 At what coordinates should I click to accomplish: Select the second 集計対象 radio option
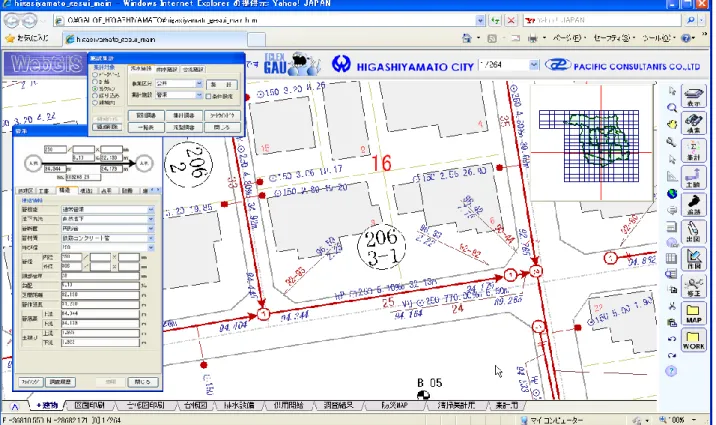[95, 82]
